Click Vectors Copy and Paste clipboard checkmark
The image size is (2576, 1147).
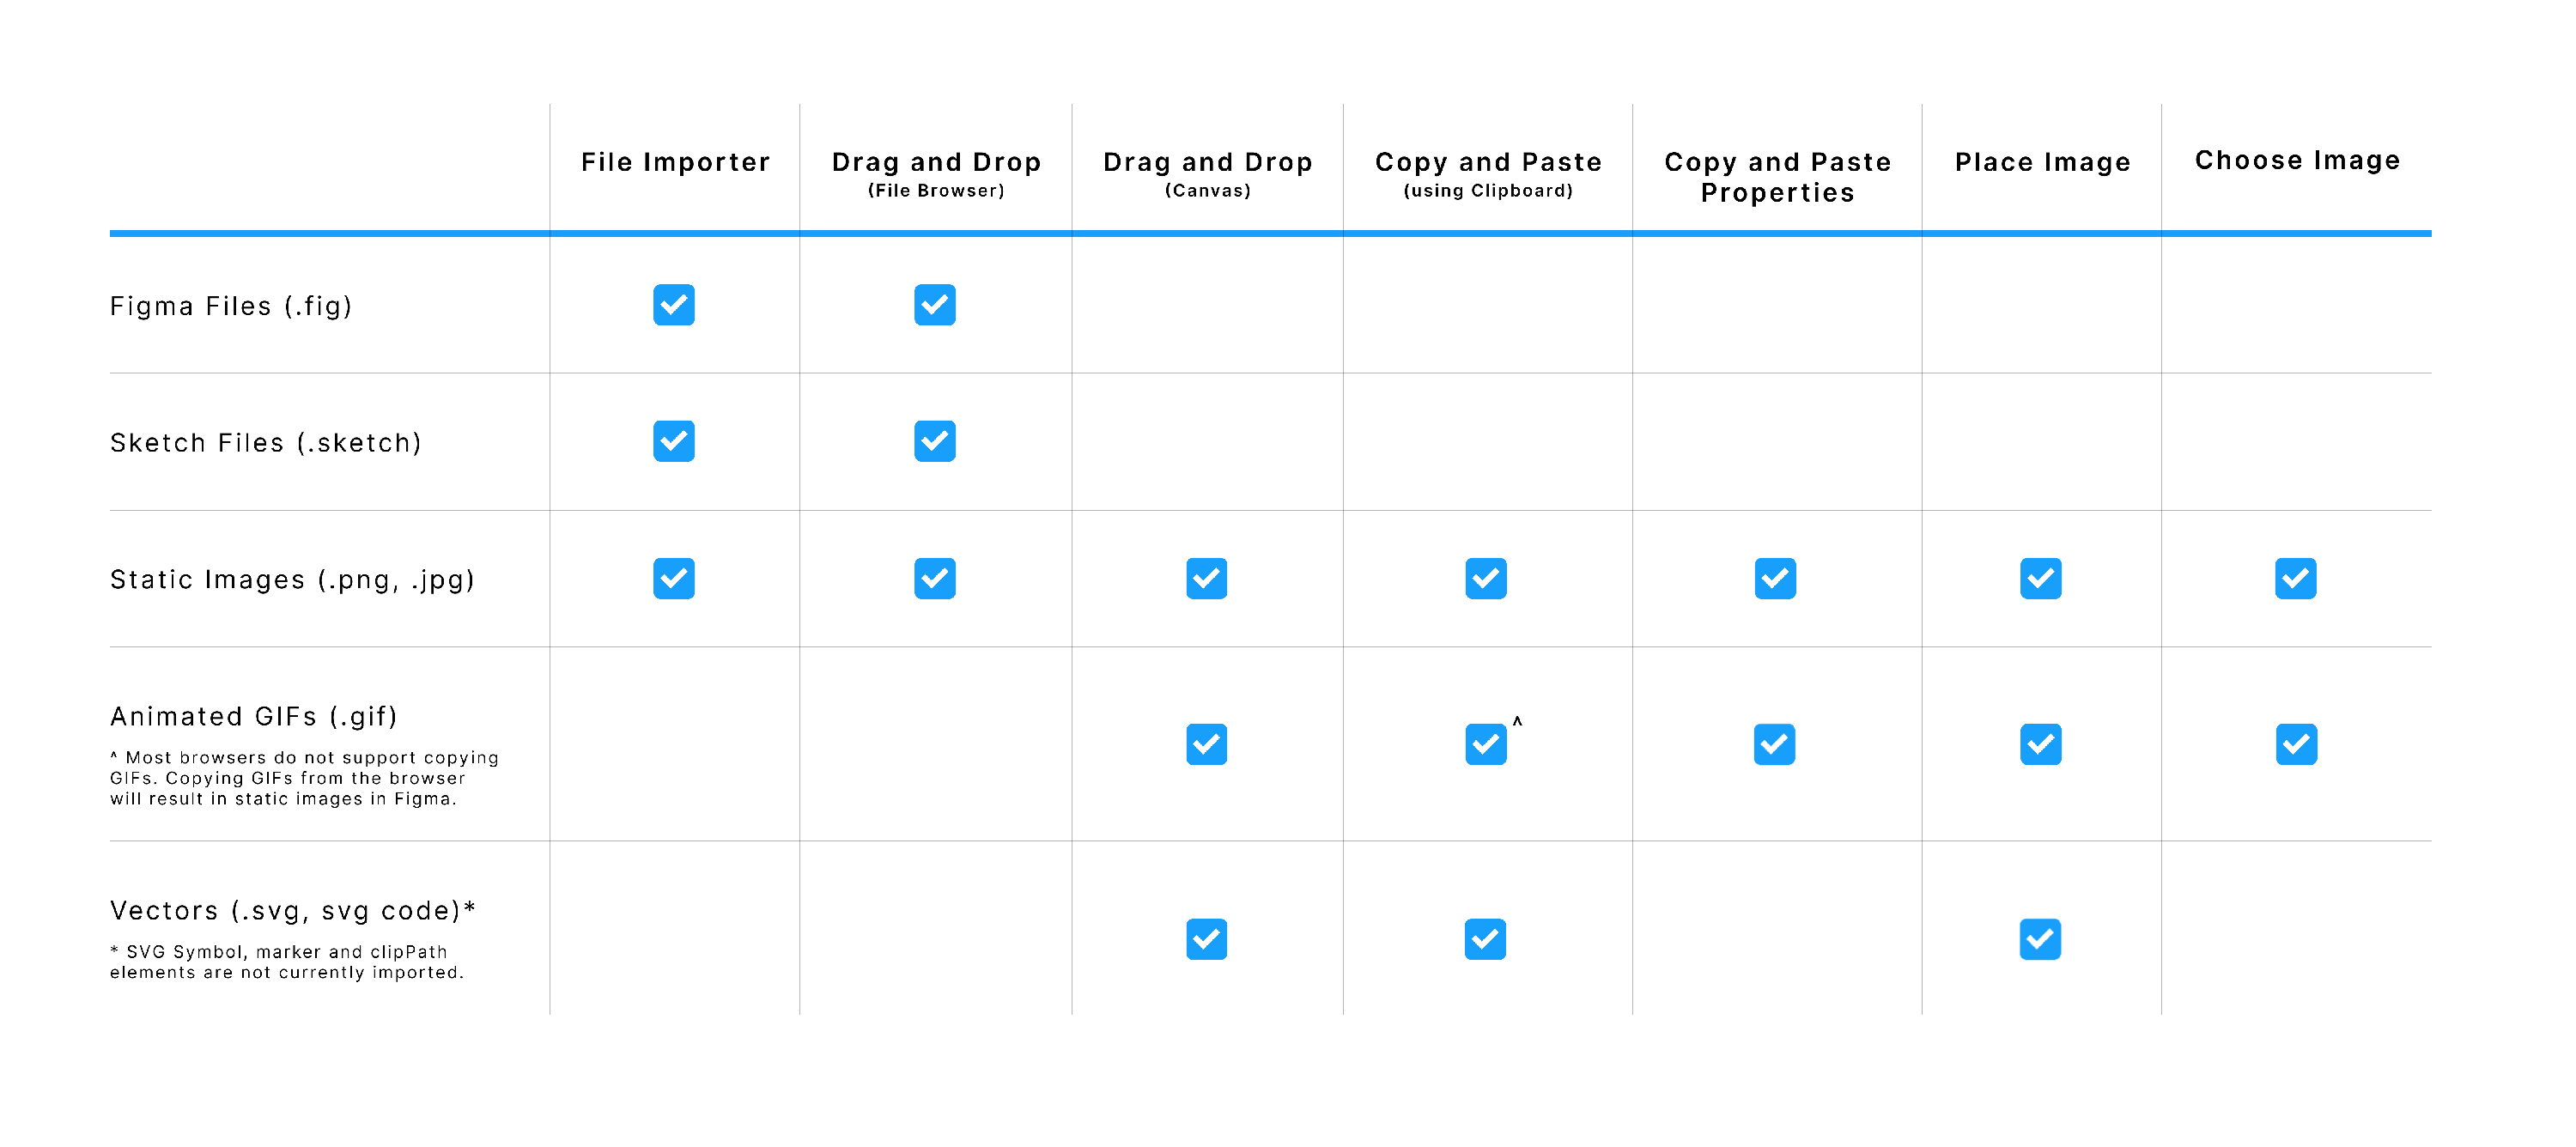1486,939
